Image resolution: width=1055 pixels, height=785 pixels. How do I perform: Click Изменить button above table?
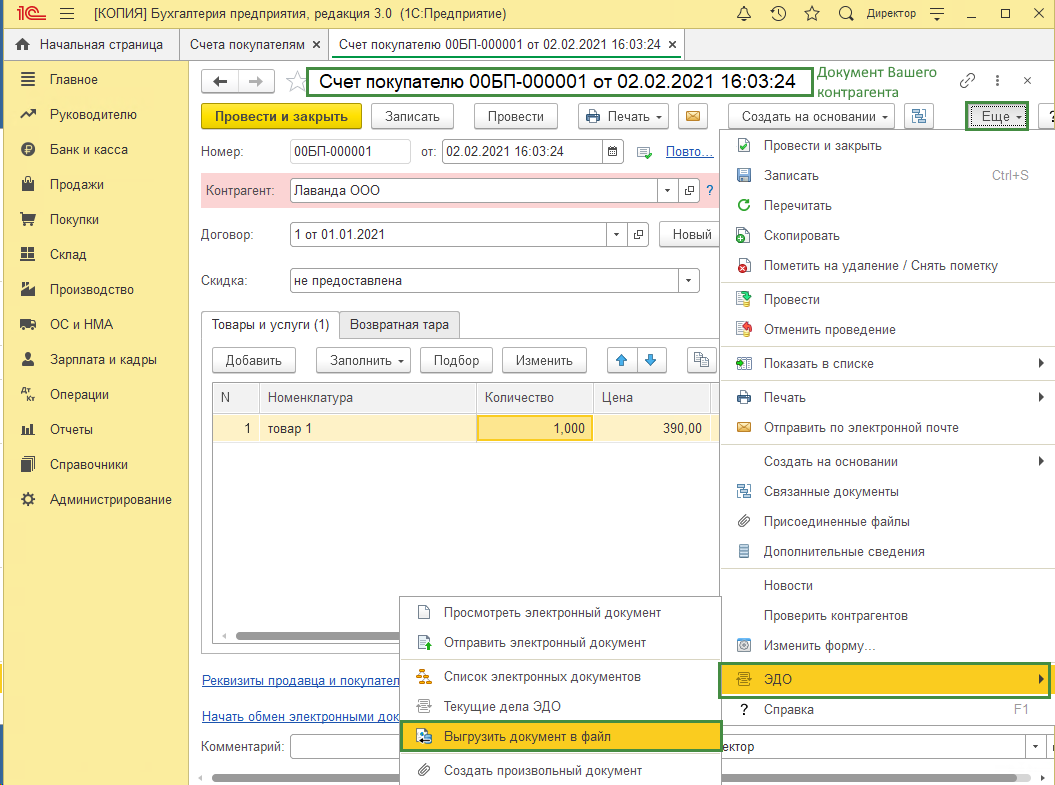click(x=544, y=361)
